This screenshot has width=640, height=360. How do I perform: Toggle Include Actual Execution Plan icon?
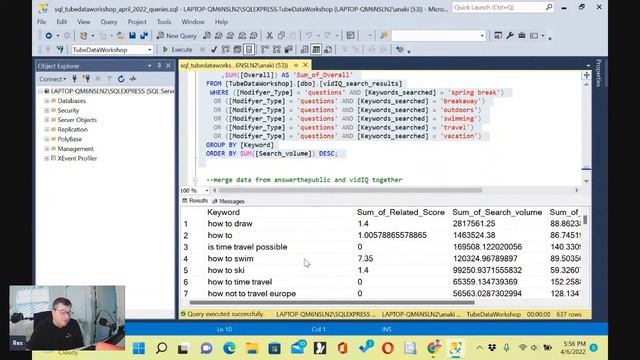(265, 50)
